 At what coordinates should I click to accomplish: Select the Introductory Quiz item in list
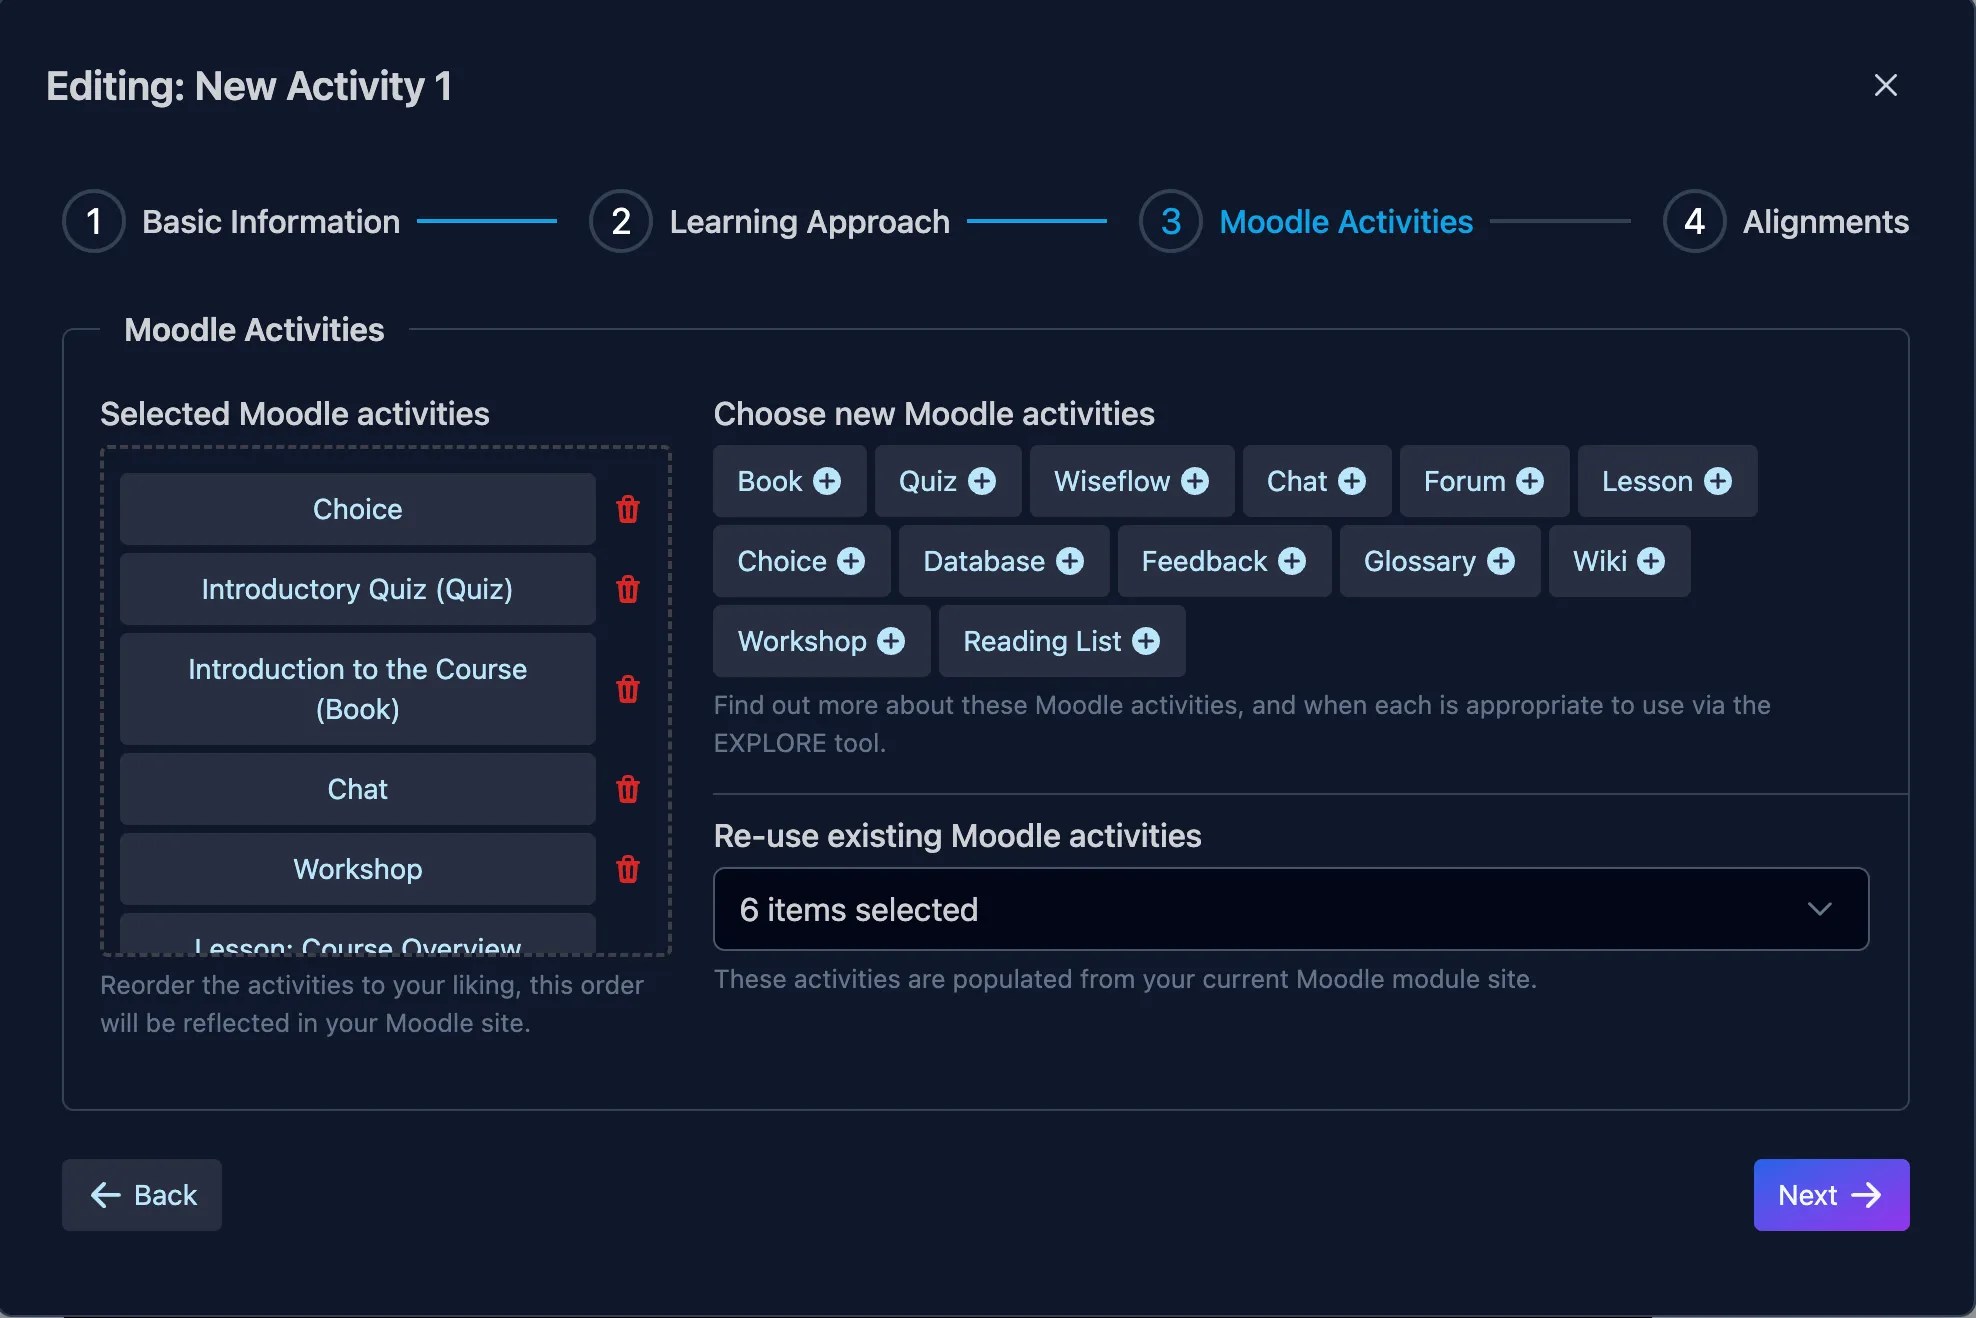tap(357, 589)
